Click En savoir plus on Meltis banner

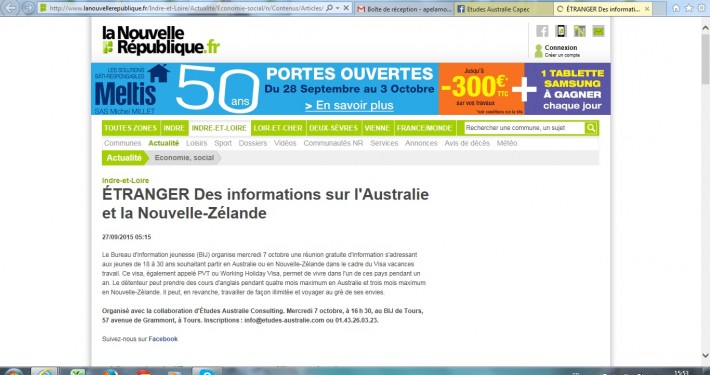(349, 106)
